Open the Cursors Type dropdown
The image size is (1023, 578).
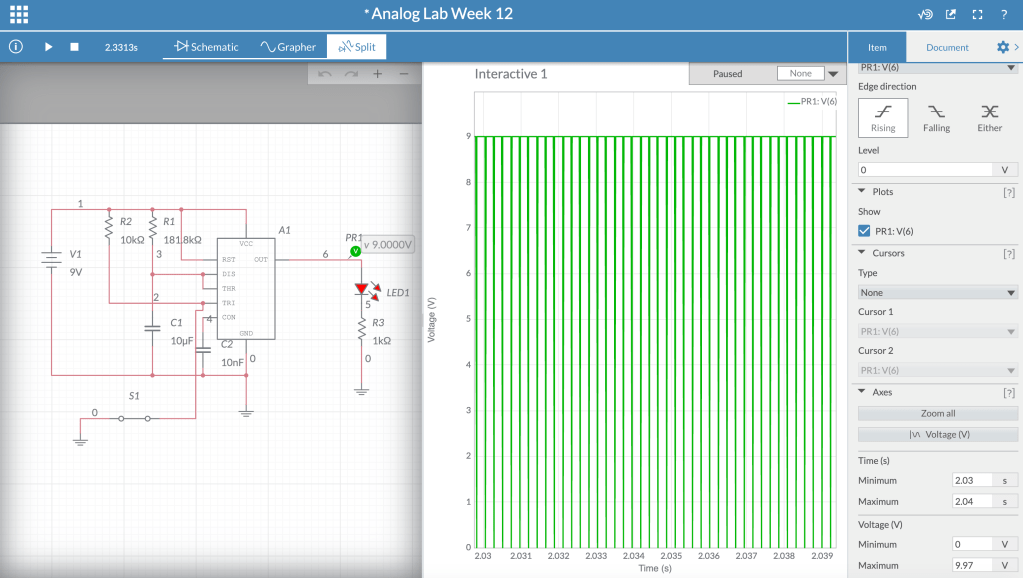[938, 292]
